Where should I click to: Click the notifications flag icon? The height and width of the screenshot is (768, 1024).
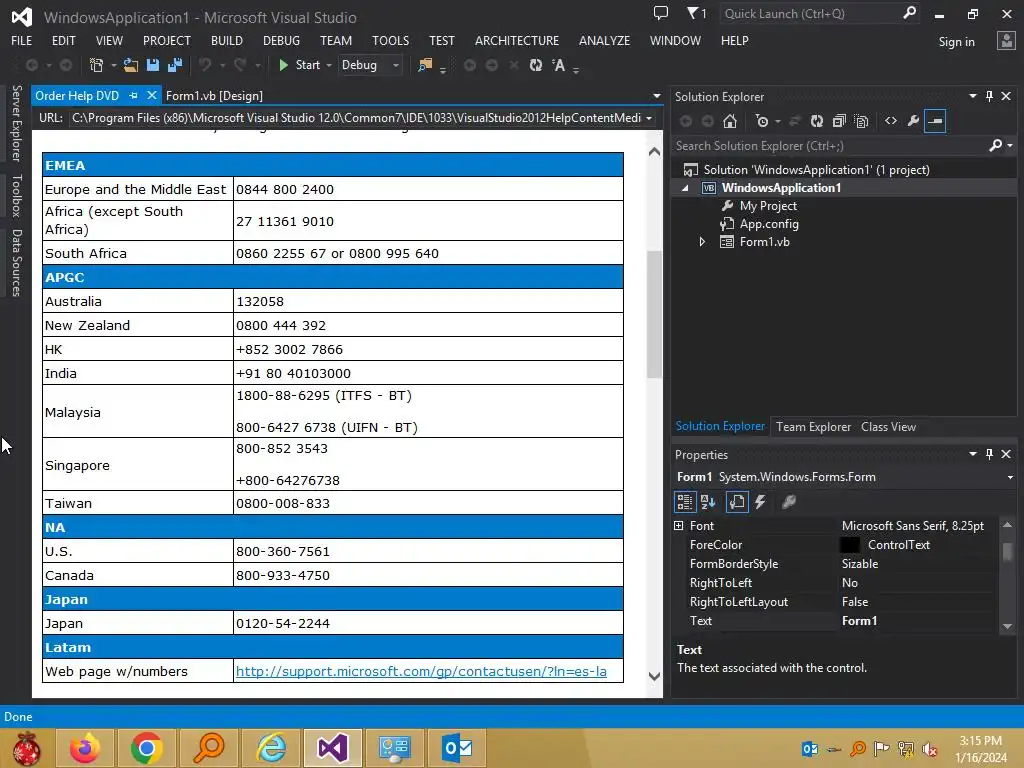(692, 13)
